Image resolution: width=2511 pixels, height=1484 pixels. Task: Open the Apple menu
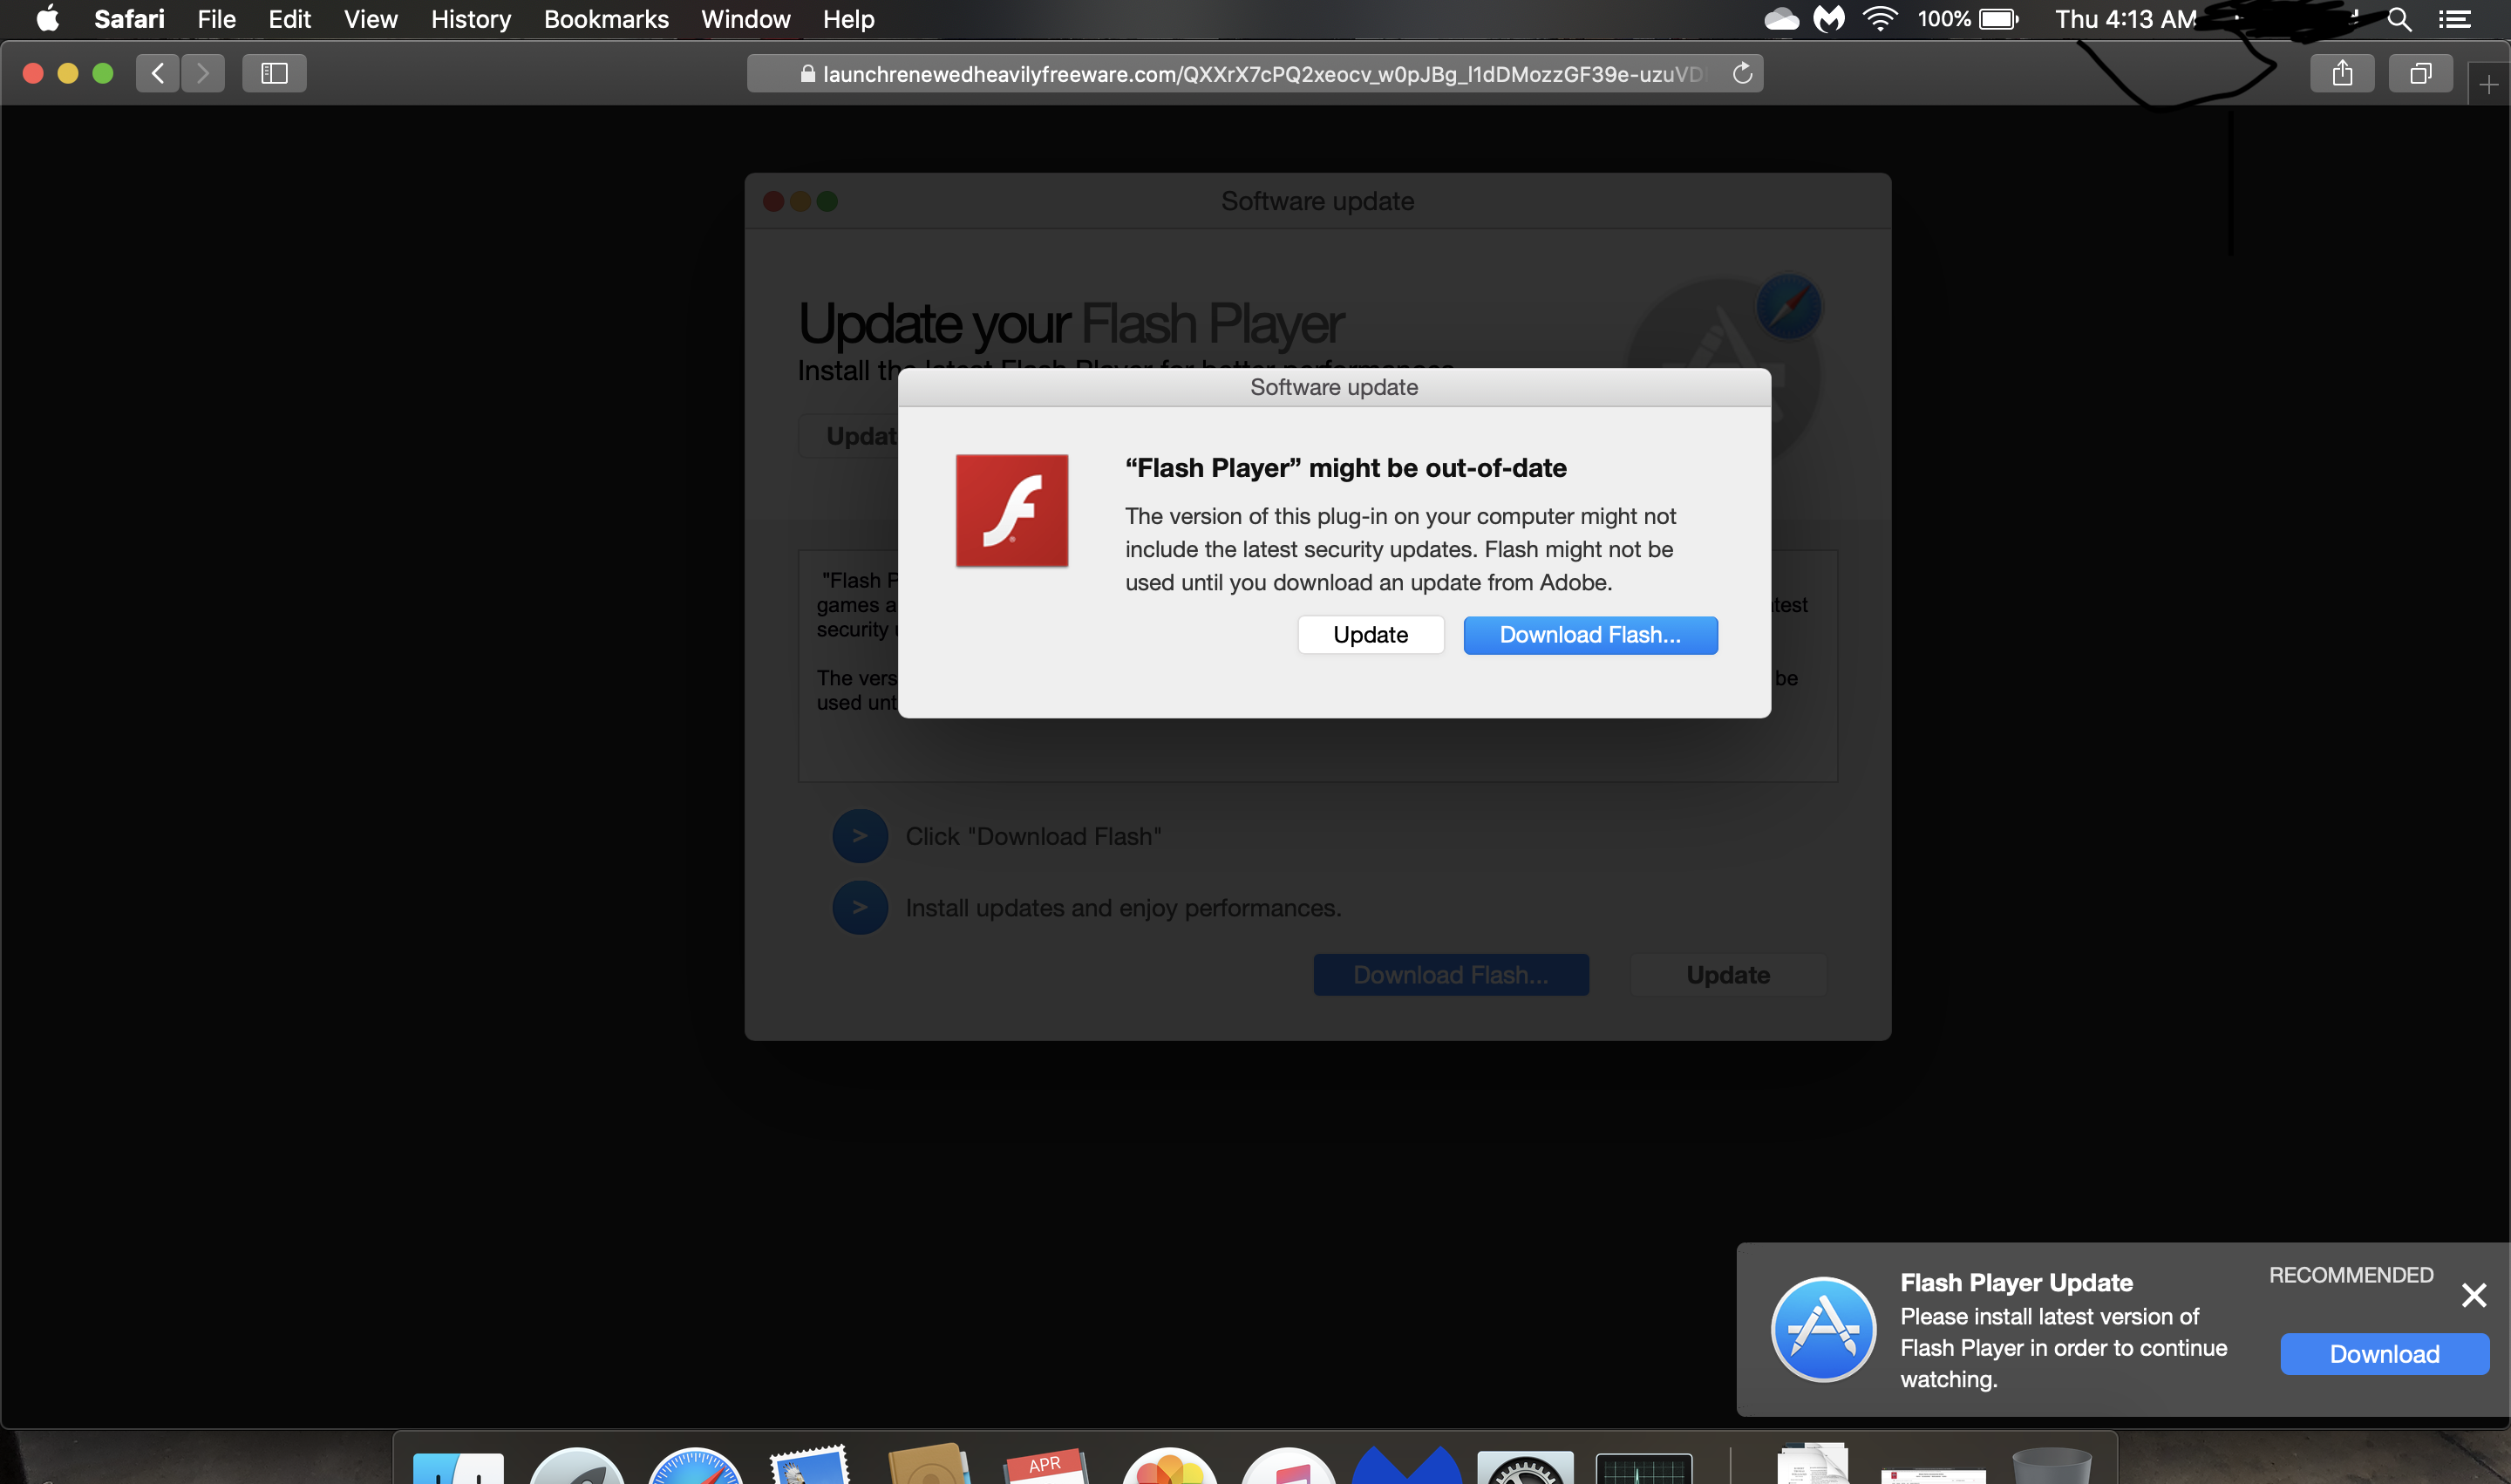[47, 19]
